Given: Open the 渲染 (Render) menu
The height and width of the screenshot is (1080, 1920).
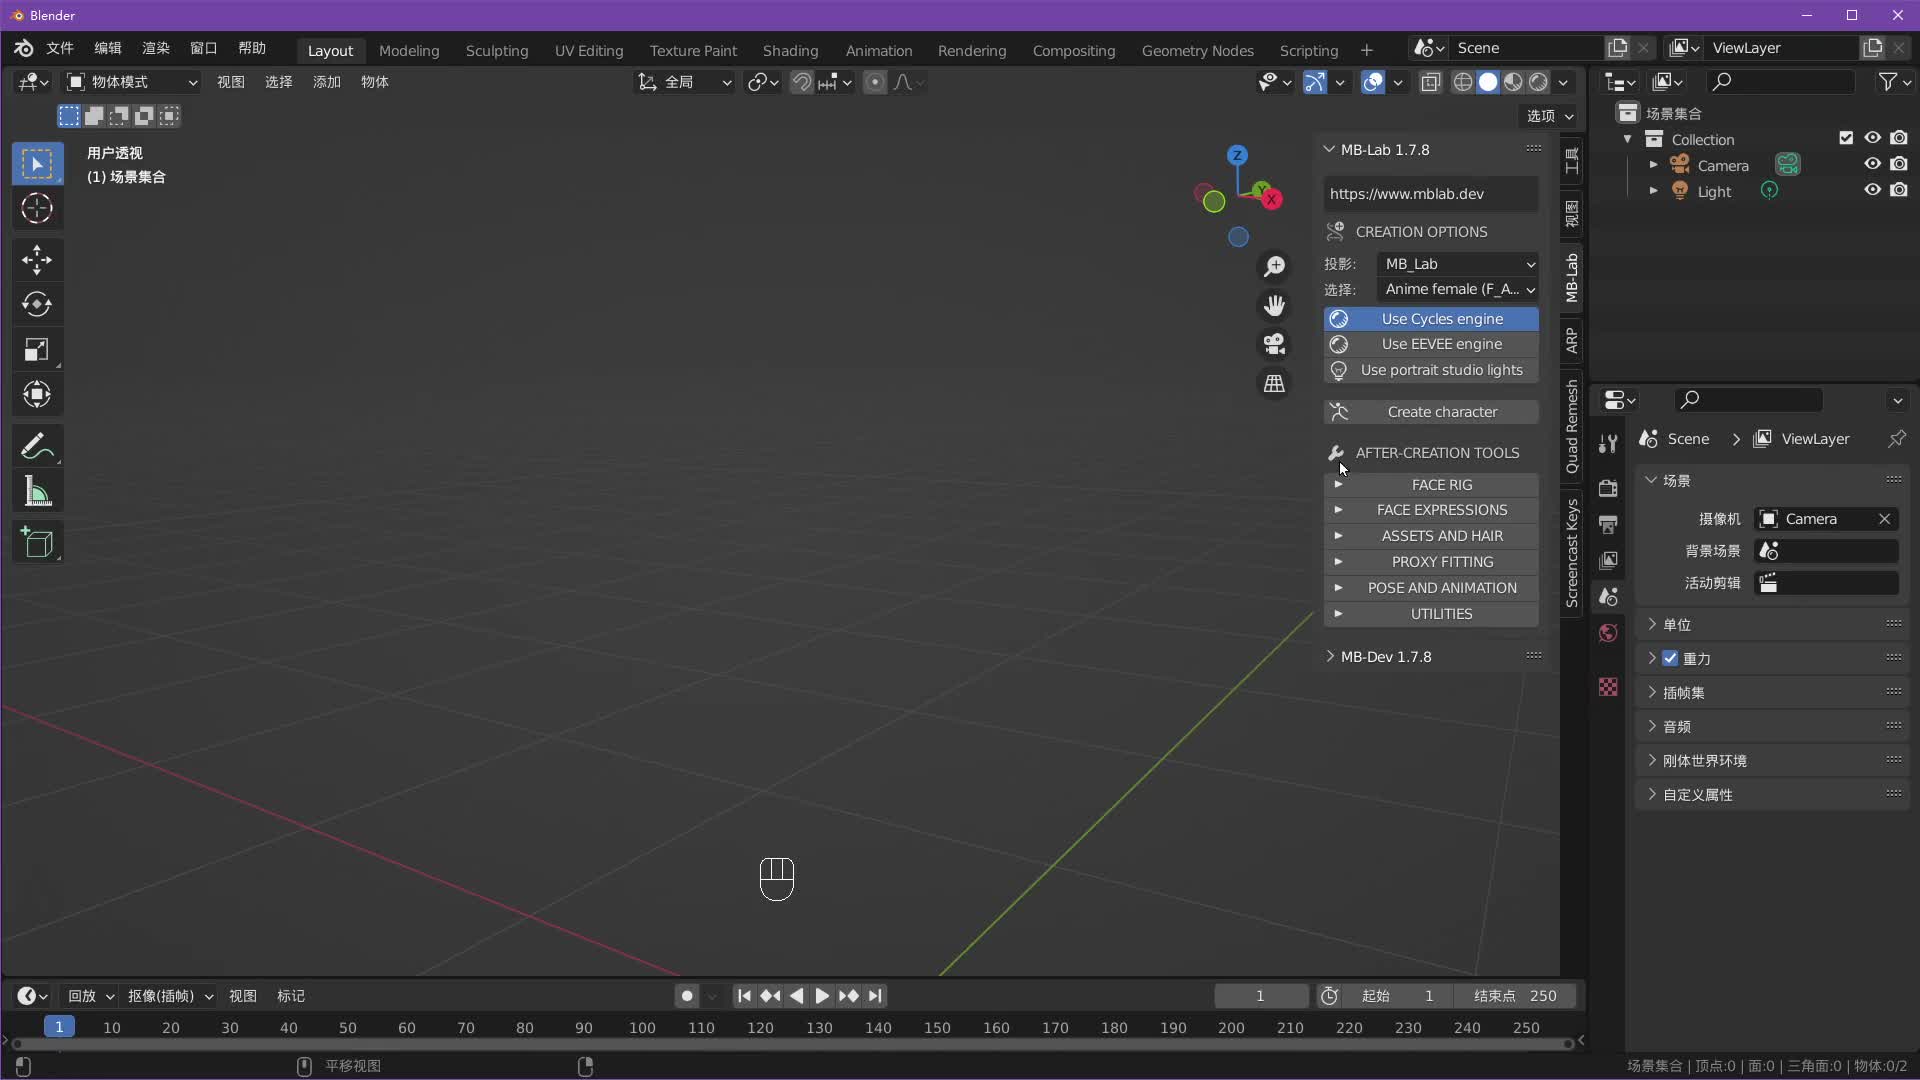Looking at the screenshot, I should [x=155, y=48].
